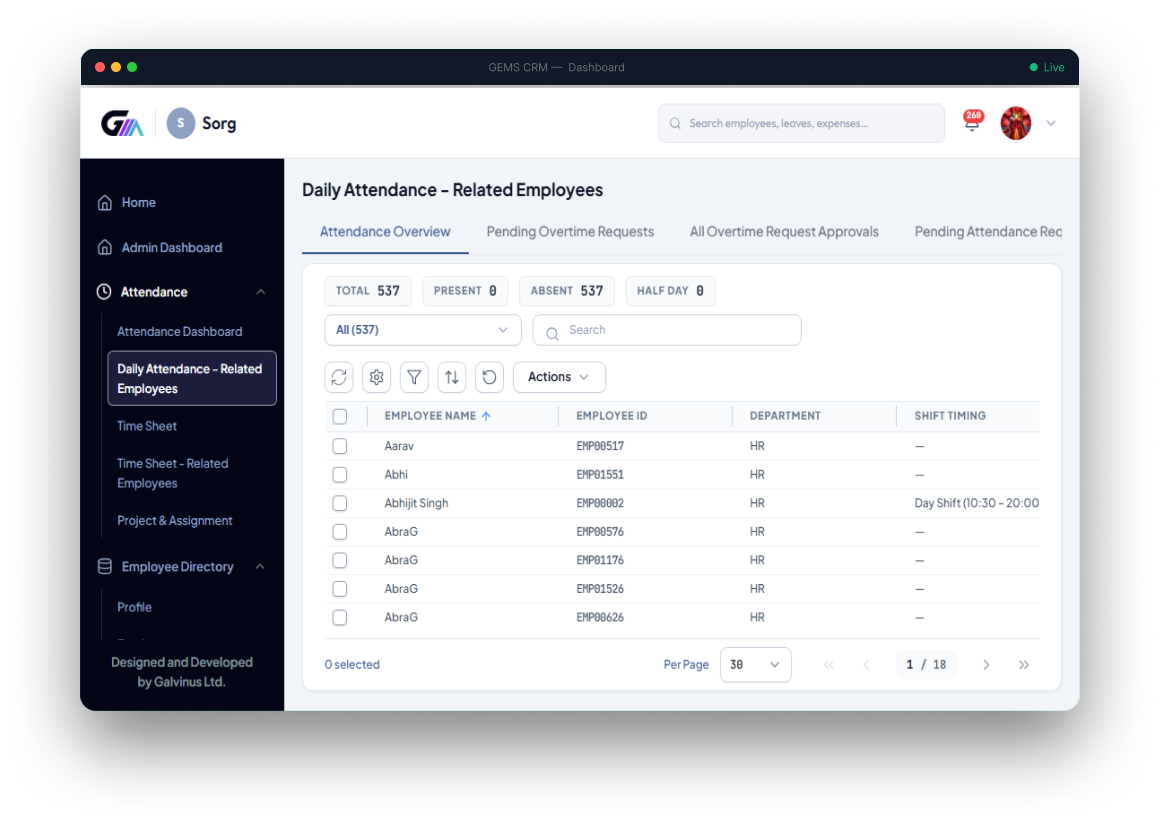1160x823 pixels.
Task: Select Daily Attendance - Related Employees item
Action: pos(192,378)
